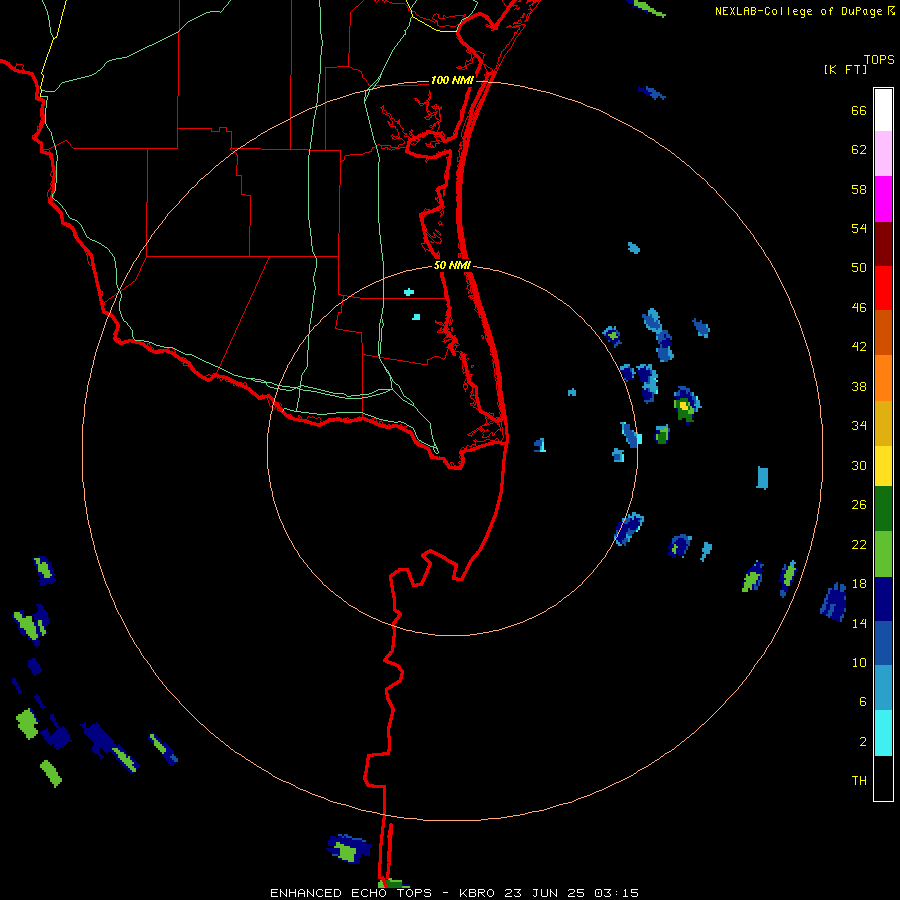
Task: Click the dark green legend swatch
Action: (883, 509)
